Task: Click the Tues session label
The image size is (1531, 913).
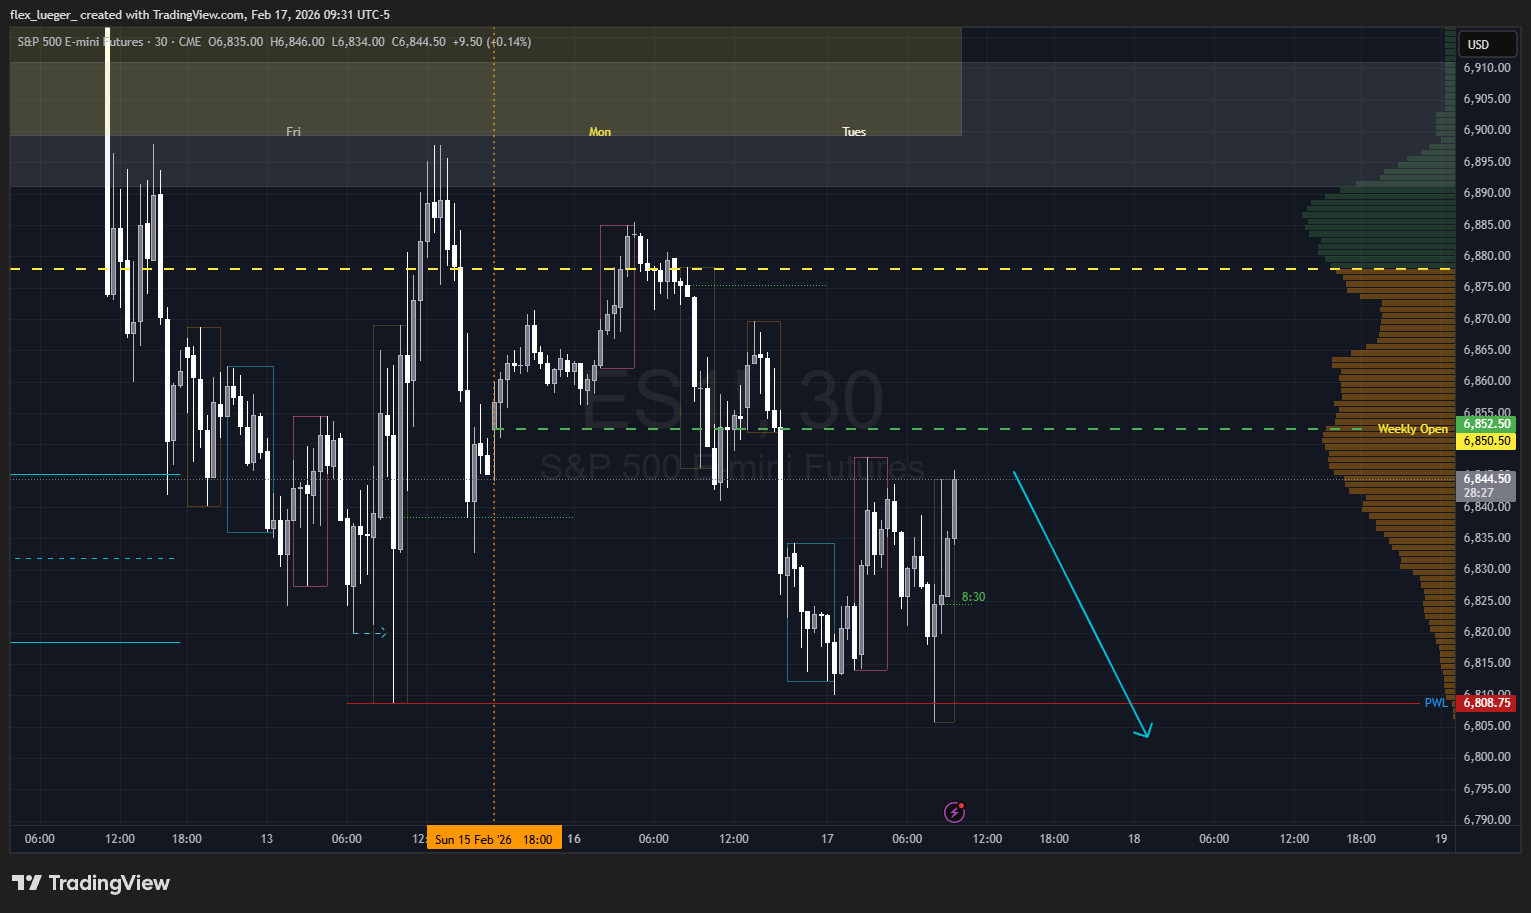Action: coord(854,132)
